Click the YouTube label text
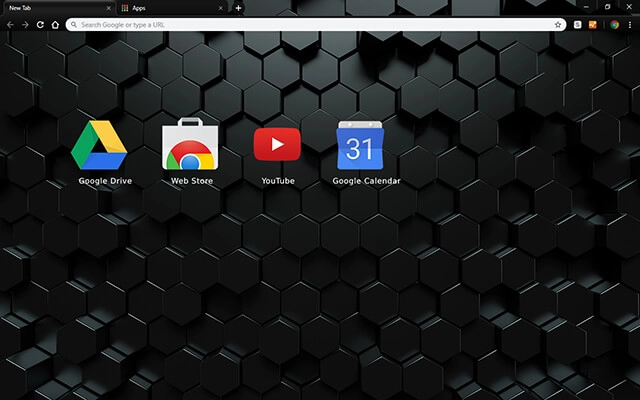This screenshot has width=640, height=400. [278, 181]
